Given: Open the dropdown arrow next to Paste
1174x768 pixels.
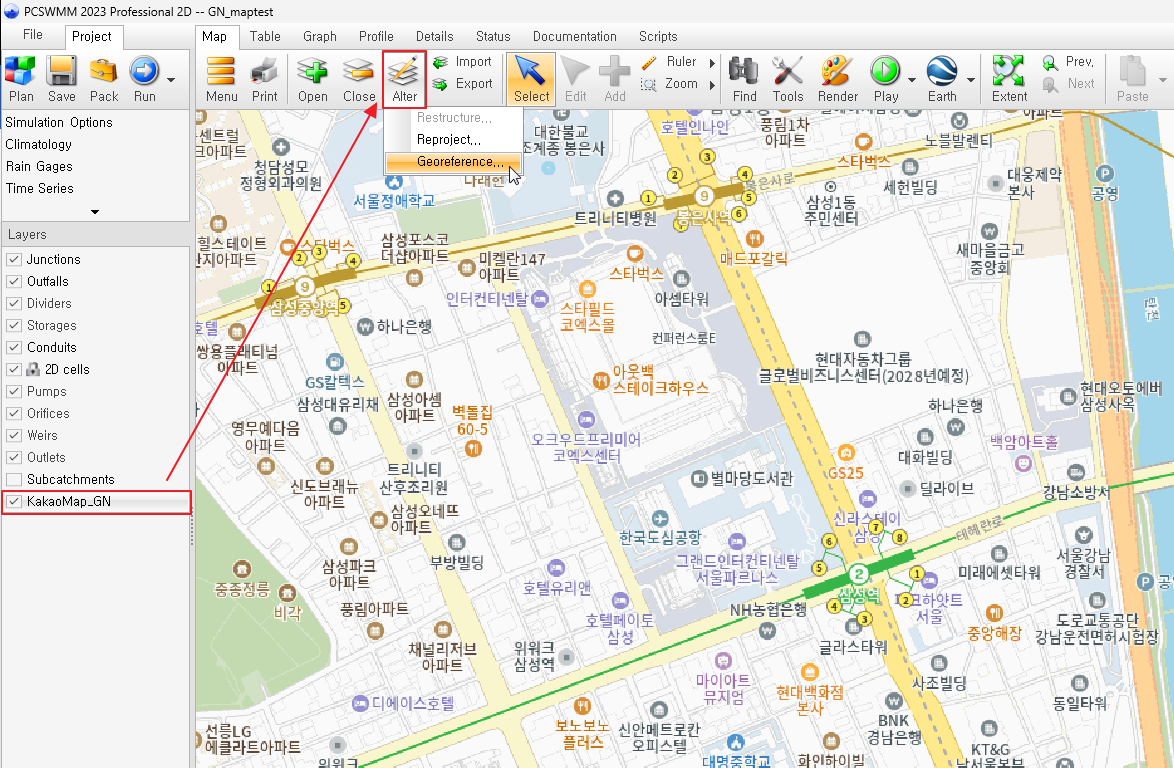Looking at the screenshot, I should pyautogui.click(x=1163, y=79).
